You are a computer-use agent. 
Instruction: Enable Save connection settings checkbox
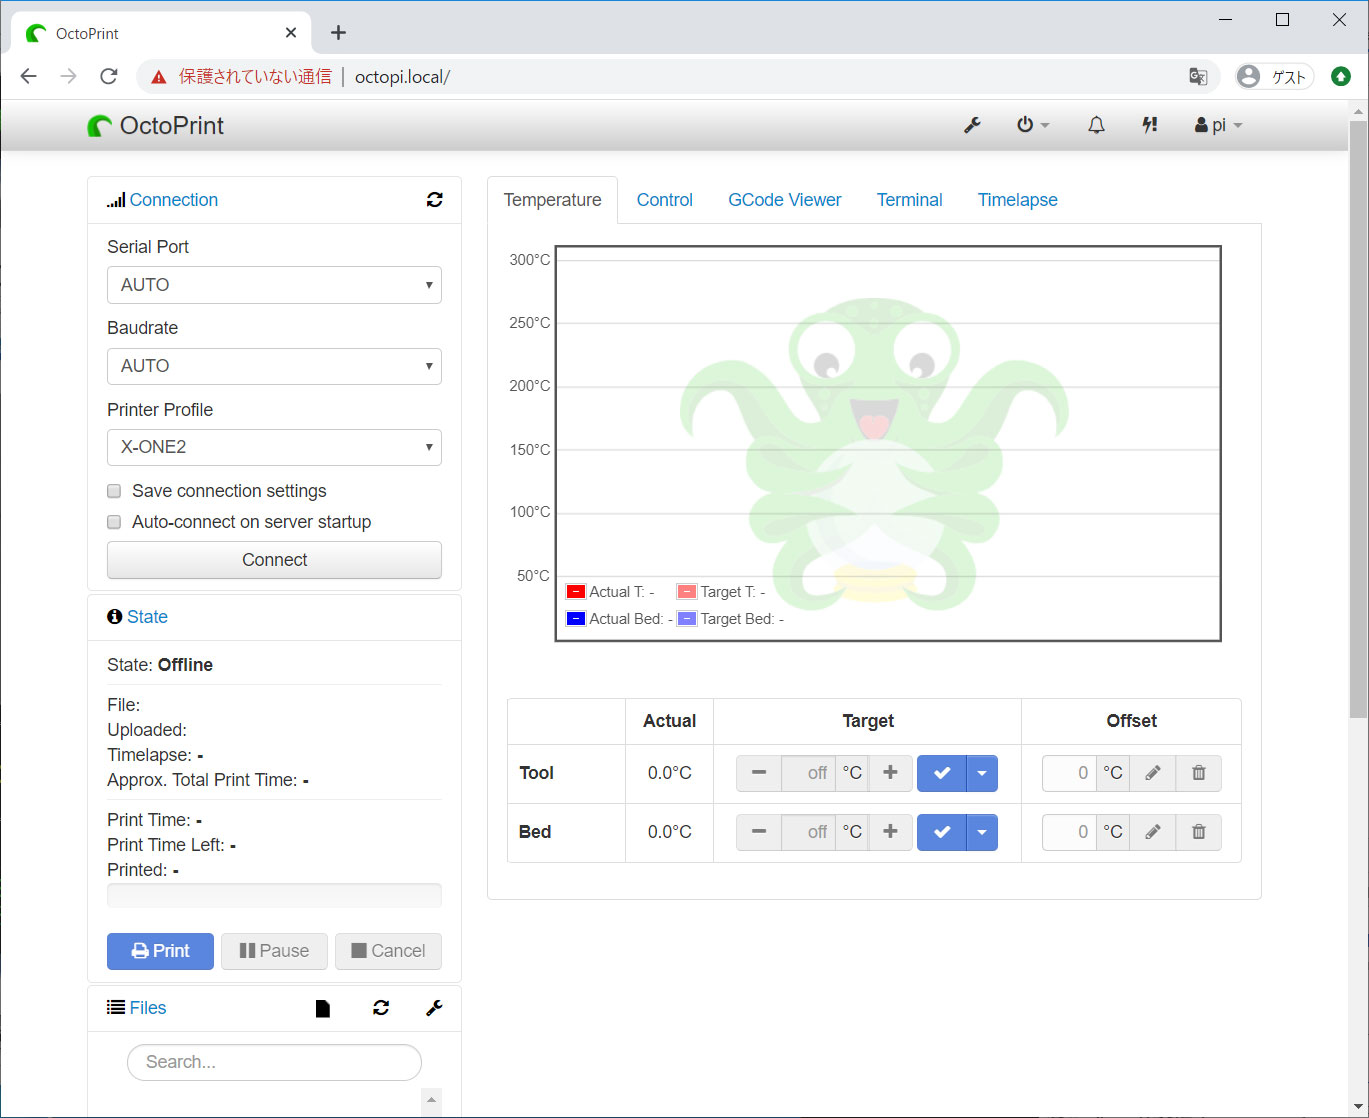point(114,491)
